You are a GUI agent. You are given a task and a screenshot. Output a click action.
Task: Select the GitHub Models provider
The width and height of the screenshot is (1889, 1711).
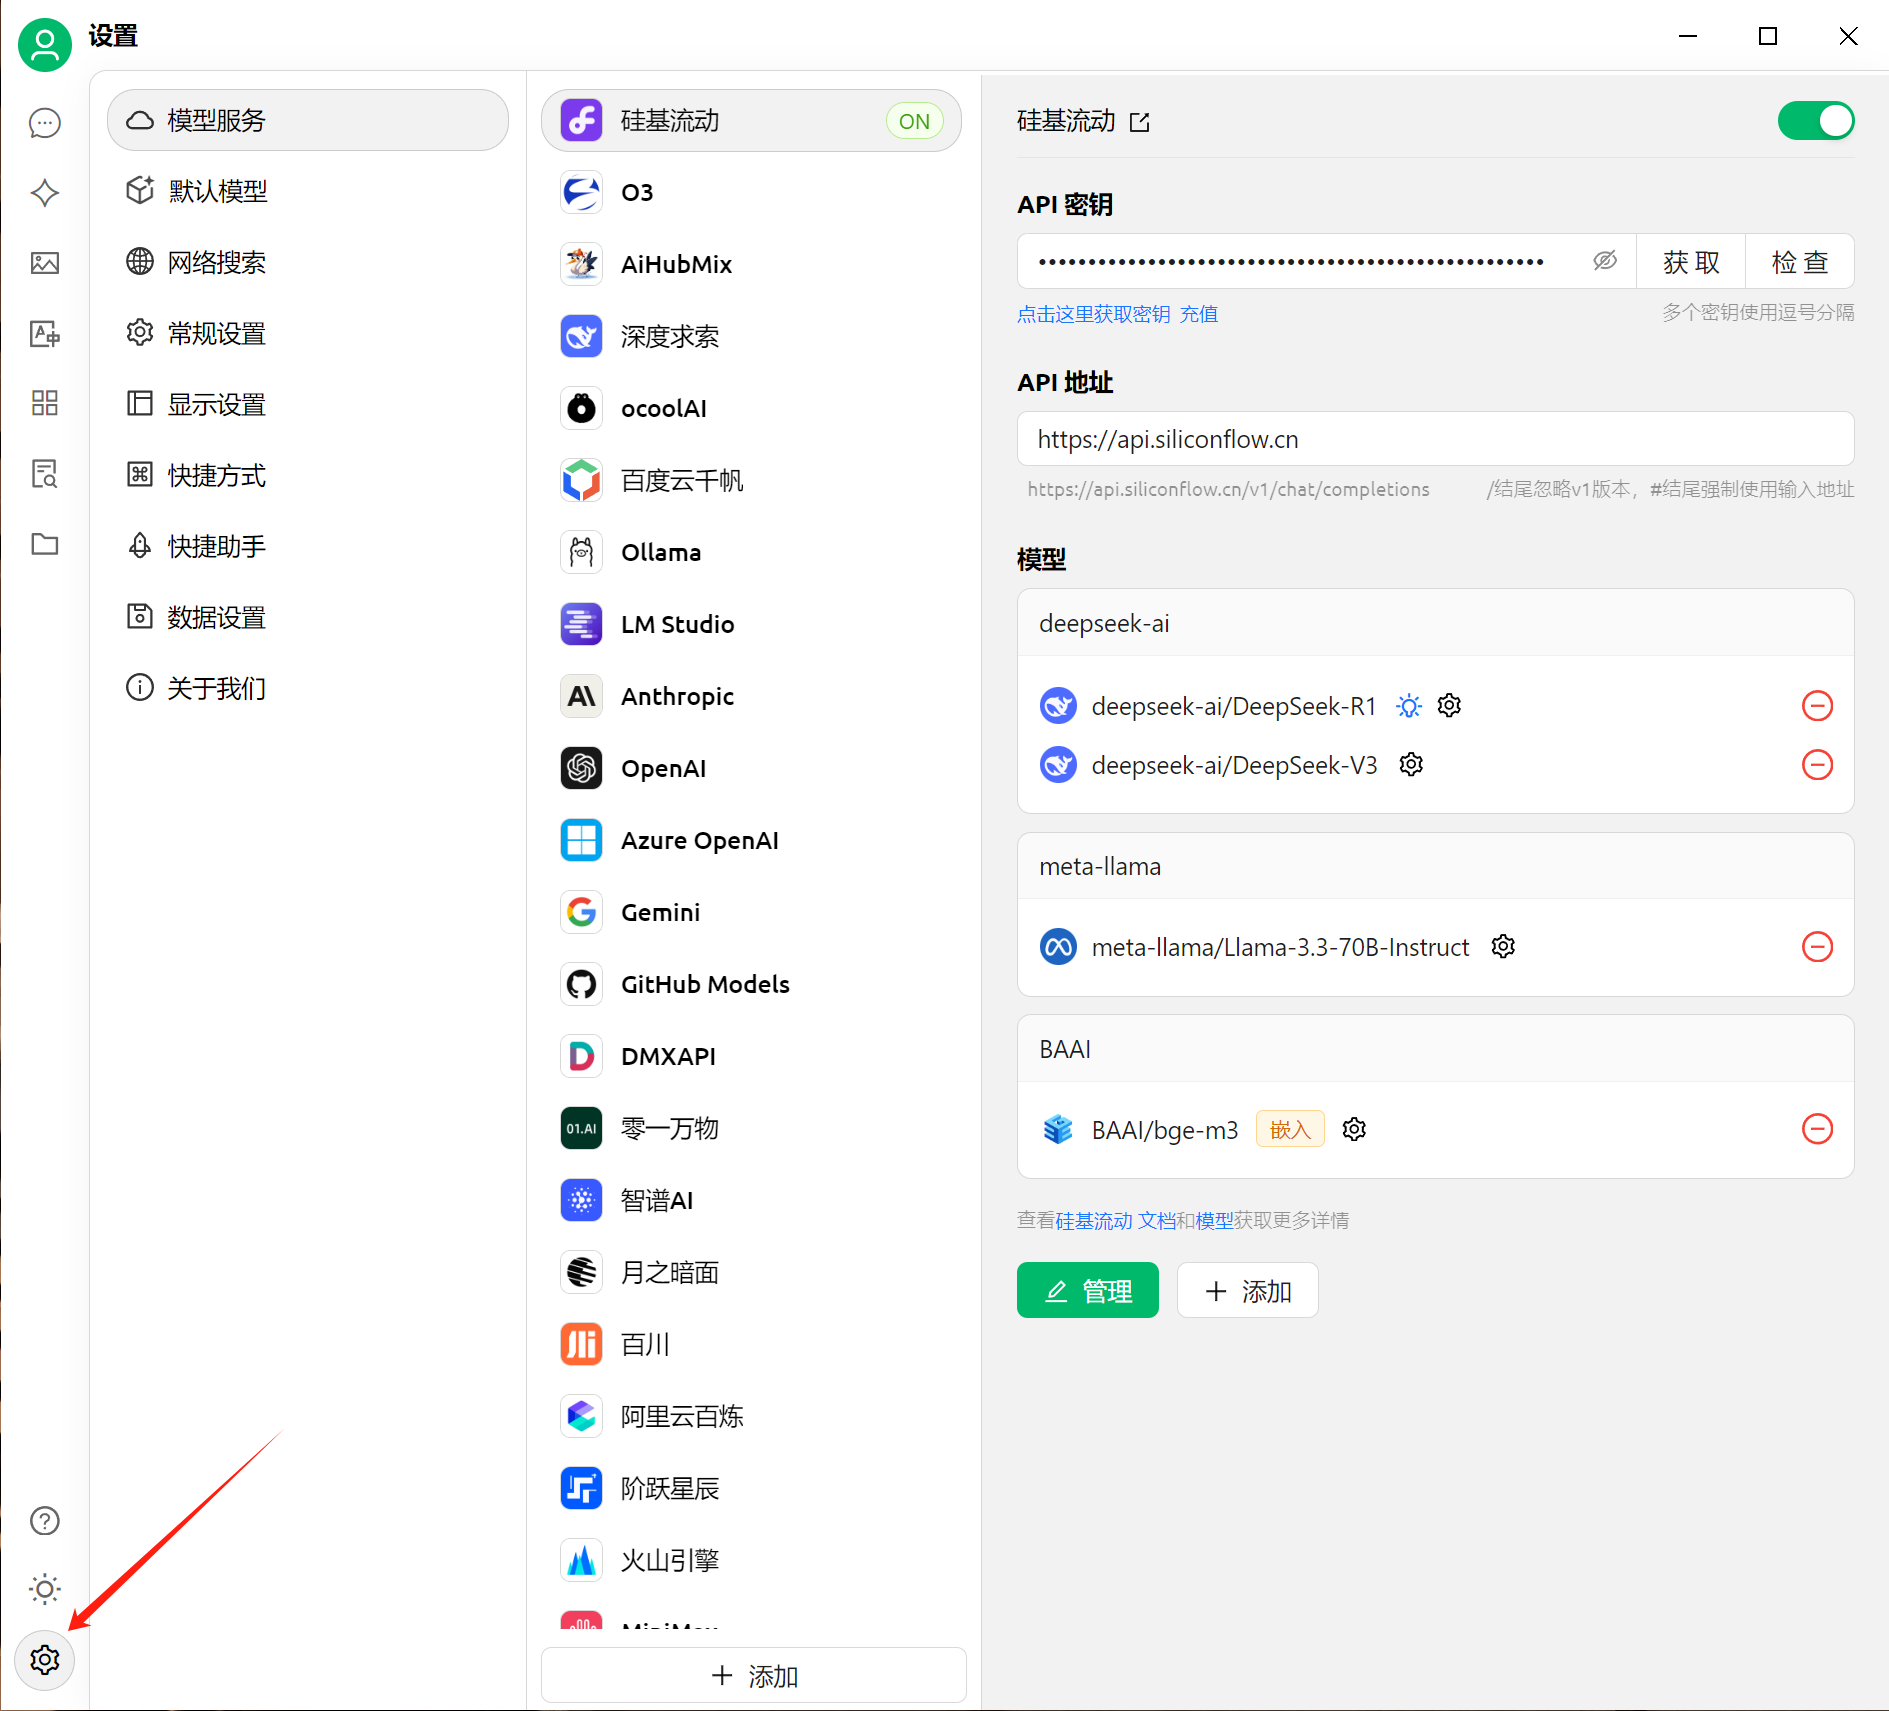click(x=752, y=984)
